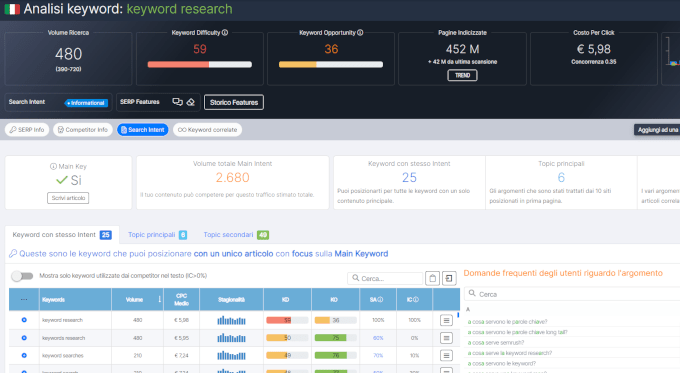The width and height of the screenshot is (680, 373).
Task: Click the keyword Cerca... search field
Action: point(385,278)
